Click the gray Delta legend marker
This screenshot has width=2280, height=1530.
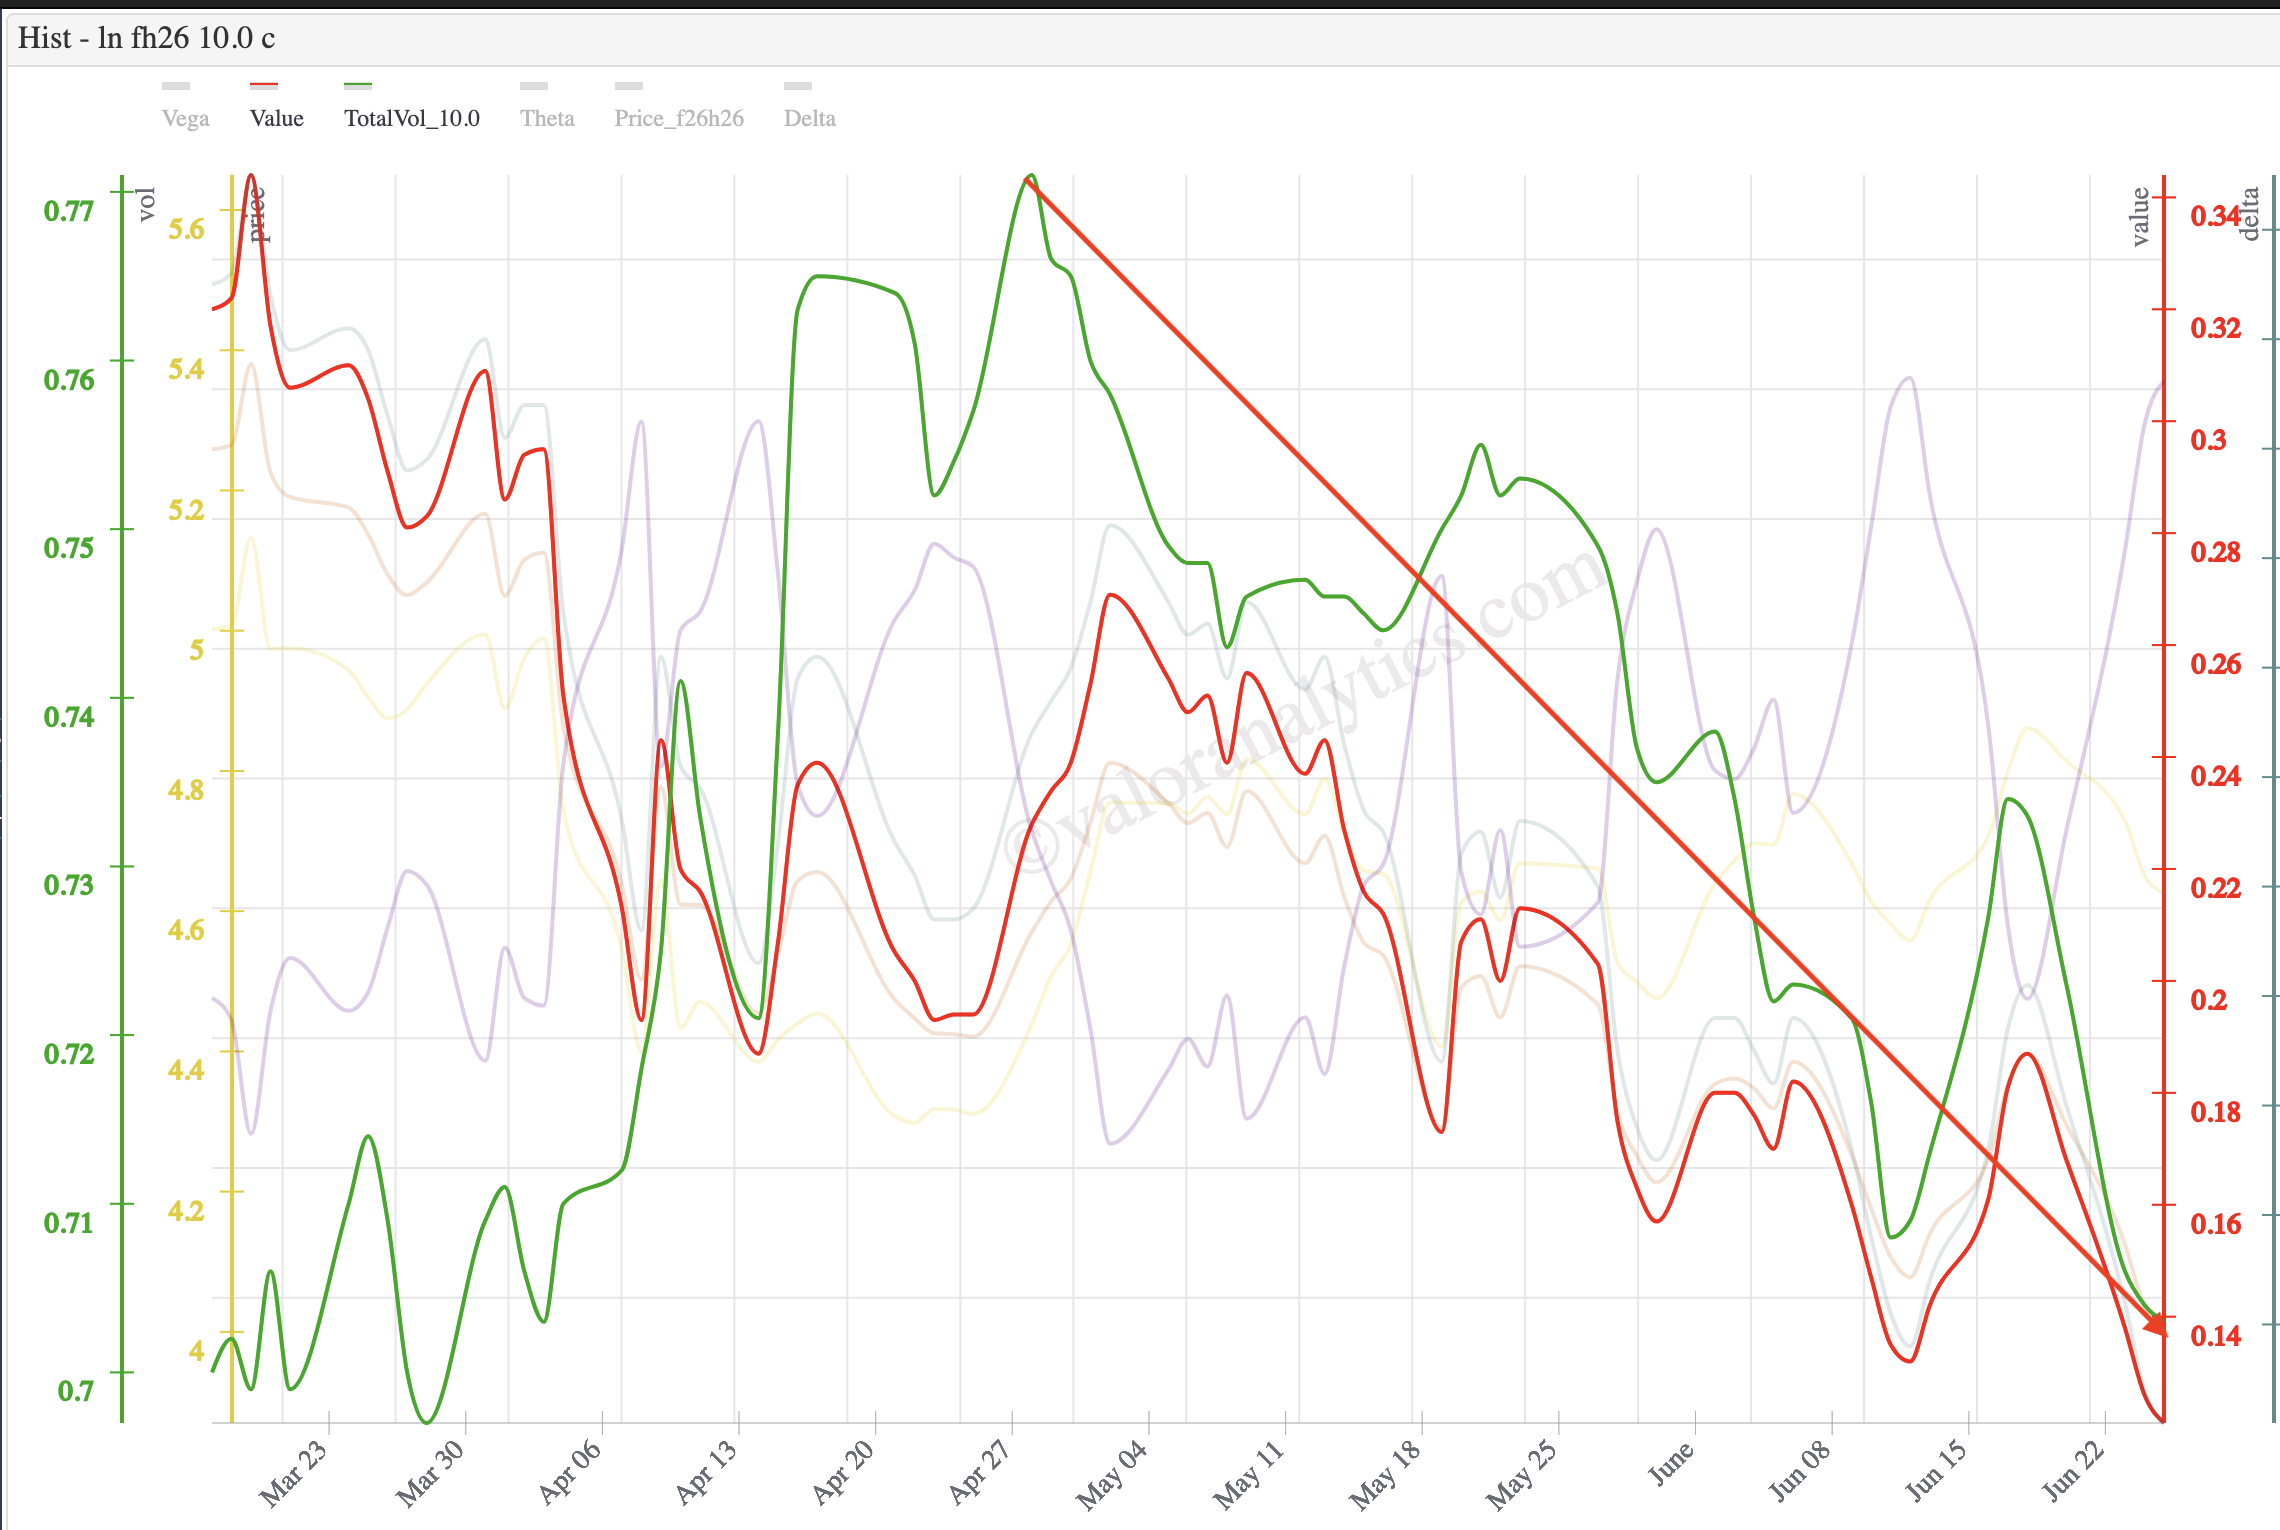798,86
